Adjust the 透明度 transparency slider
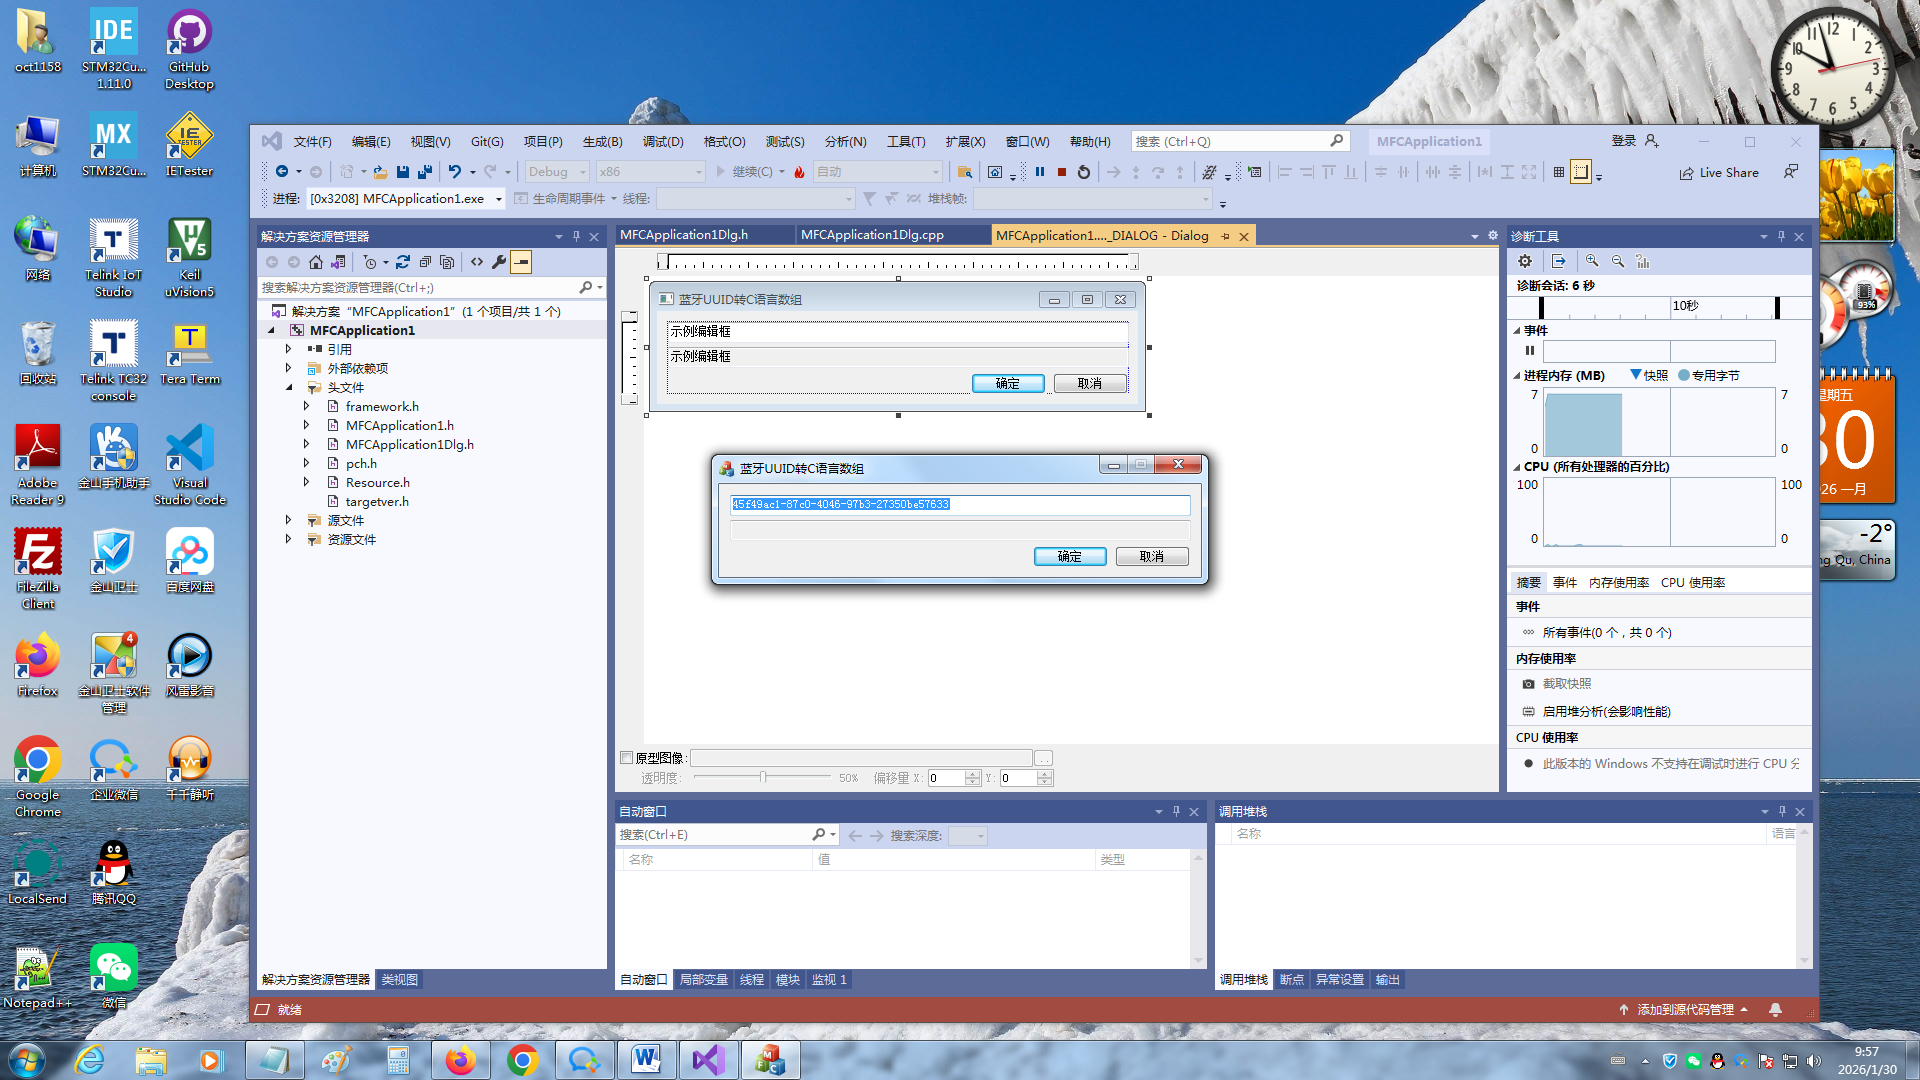This screenshot has width=1920, height=1080. coord(763,777)
